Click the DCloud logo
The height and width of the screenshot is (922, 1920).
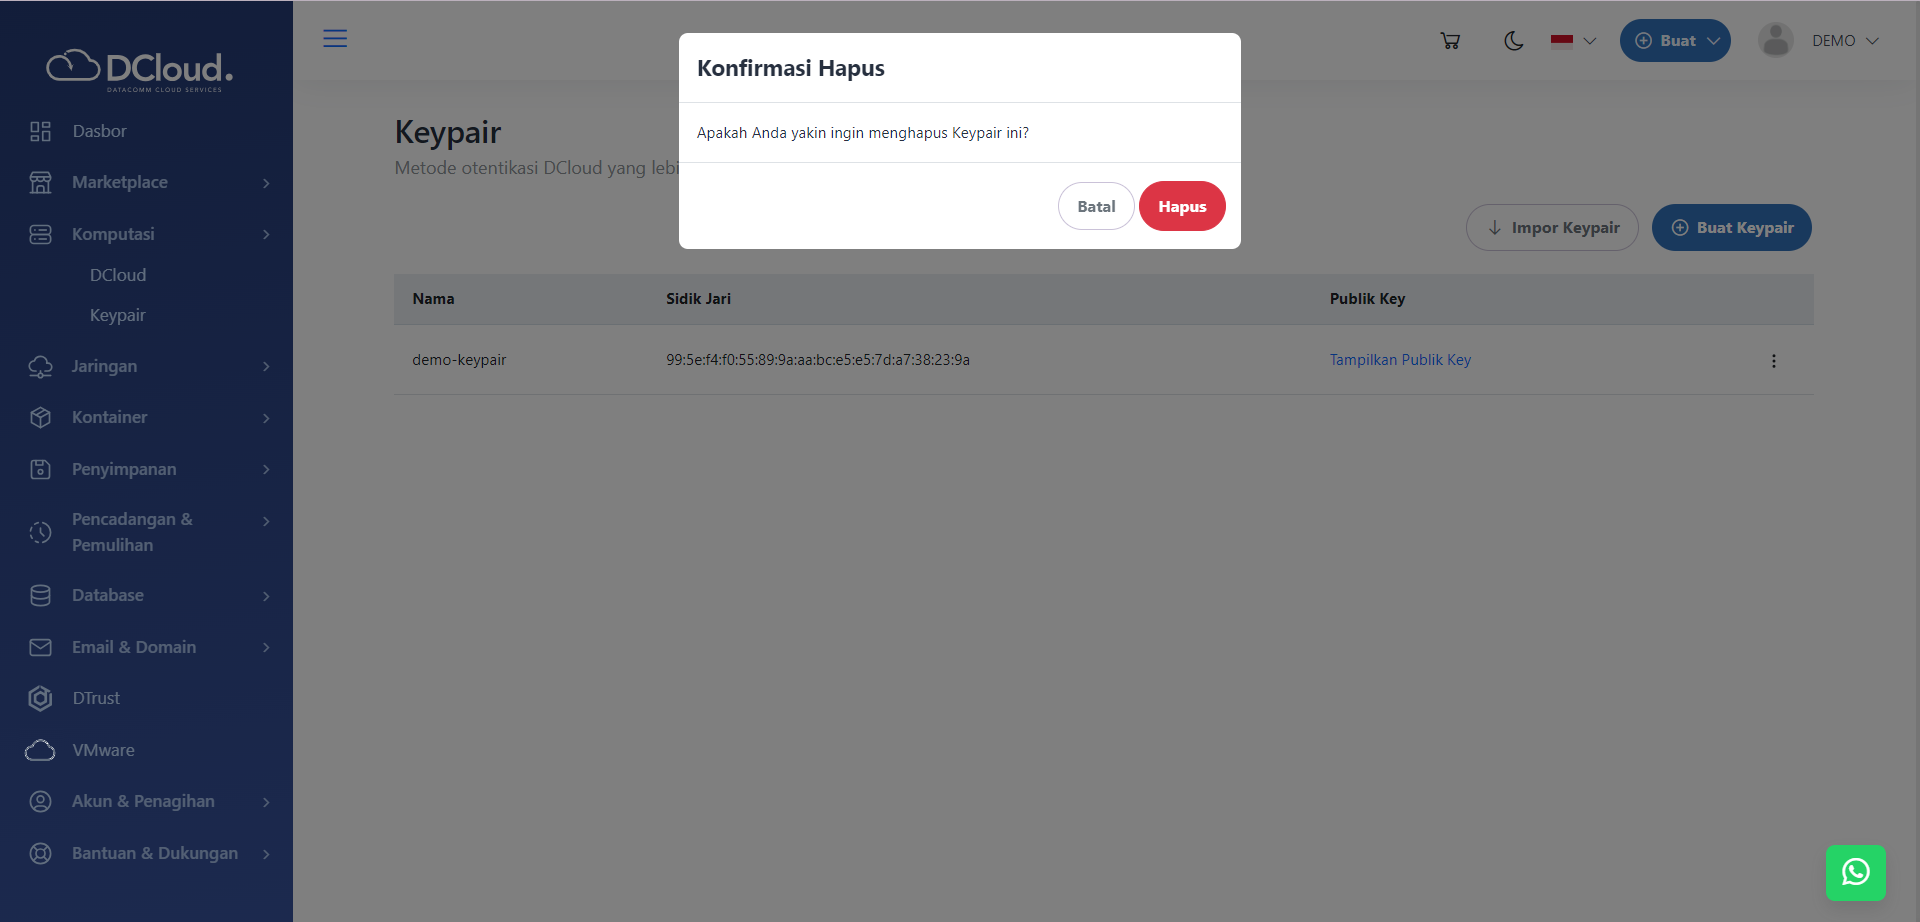[140, 69]
